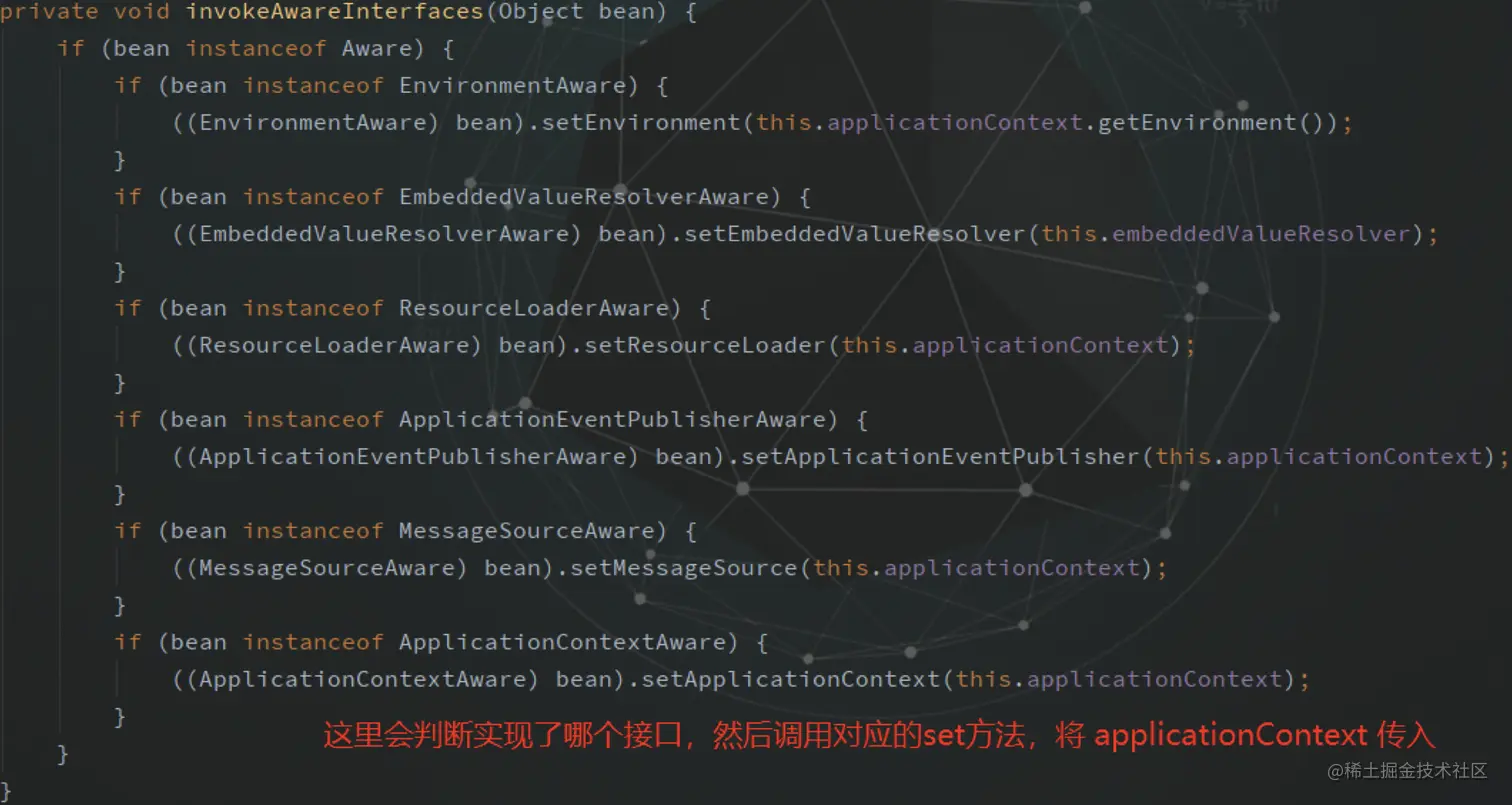Click 'Aware' in the outer instanceof check

pyautogui.click(x=377, y=49)
